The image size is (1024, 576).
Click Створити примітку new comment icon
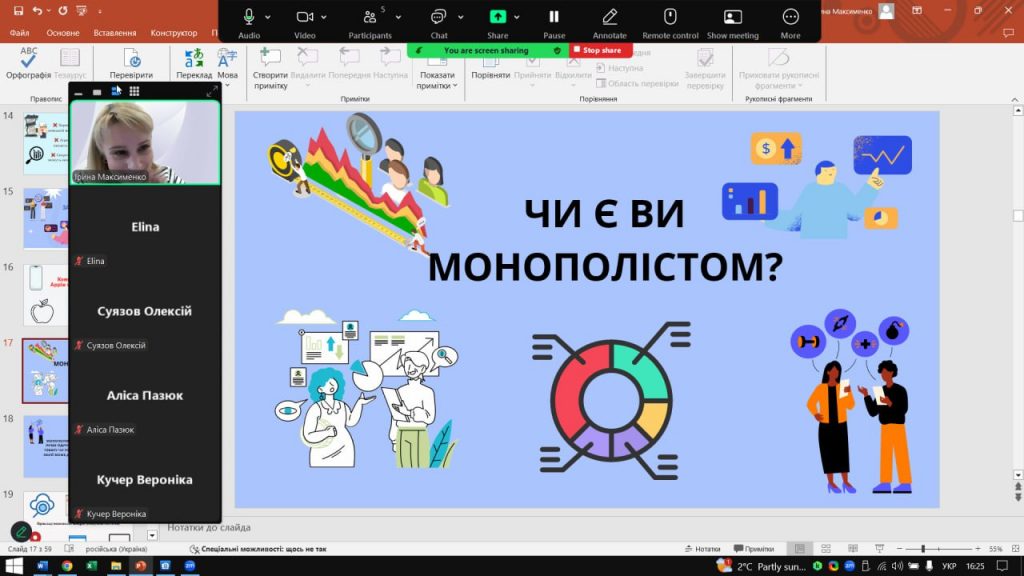270,59
